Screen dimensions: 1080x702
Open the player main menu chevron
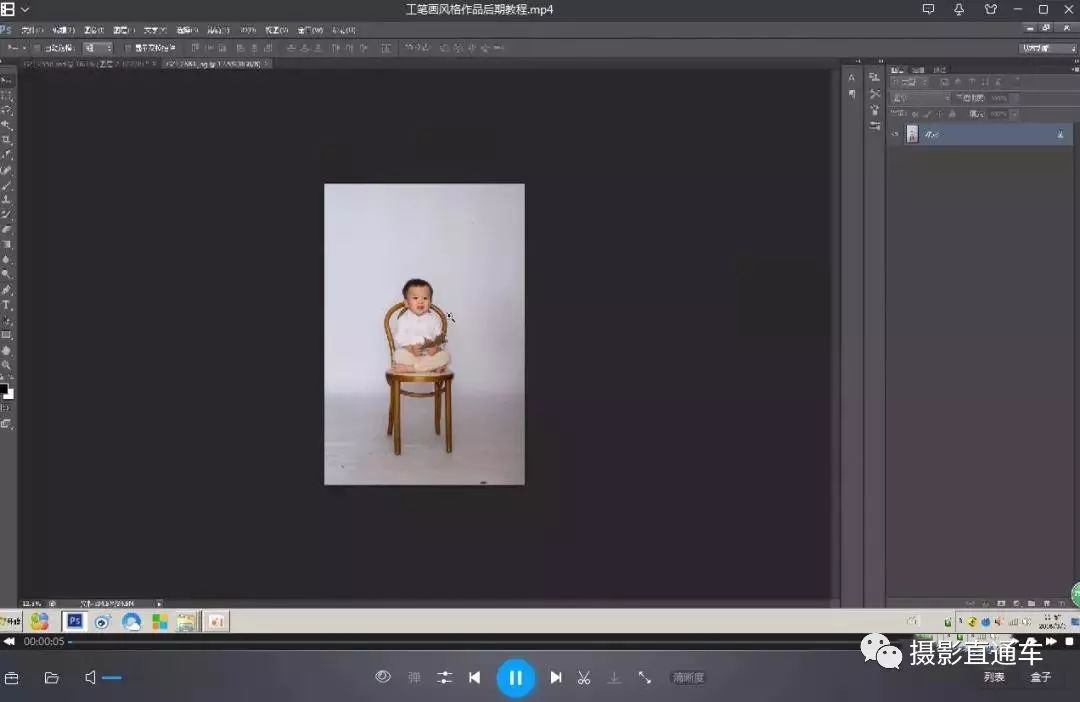point(25,10)
